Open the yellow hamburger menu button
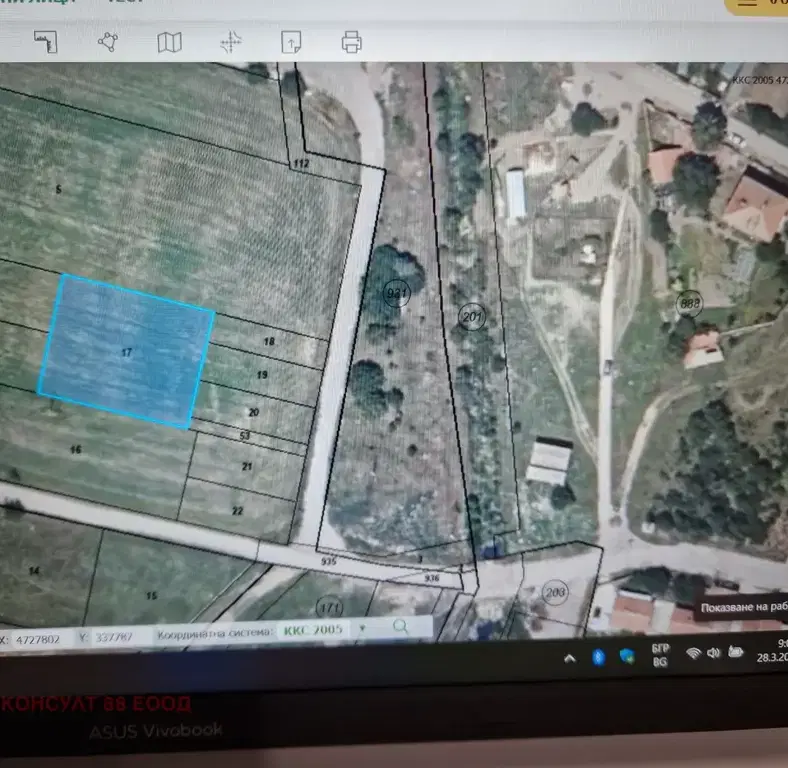 click(757, 5)
